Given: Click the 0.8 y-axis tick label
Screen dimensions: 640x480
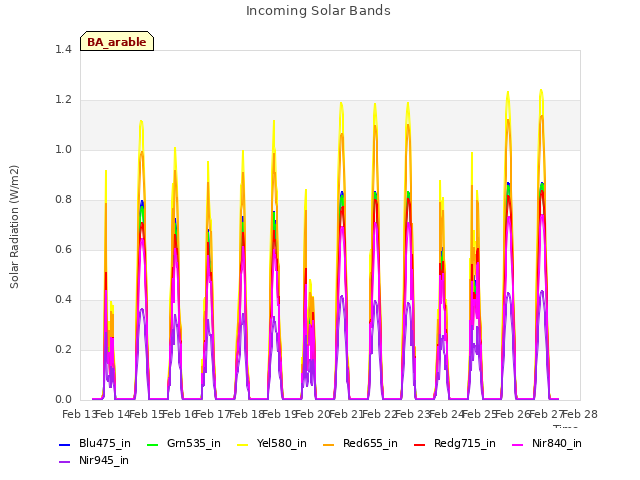Looking at the screenshot, I should pos(63,200).
